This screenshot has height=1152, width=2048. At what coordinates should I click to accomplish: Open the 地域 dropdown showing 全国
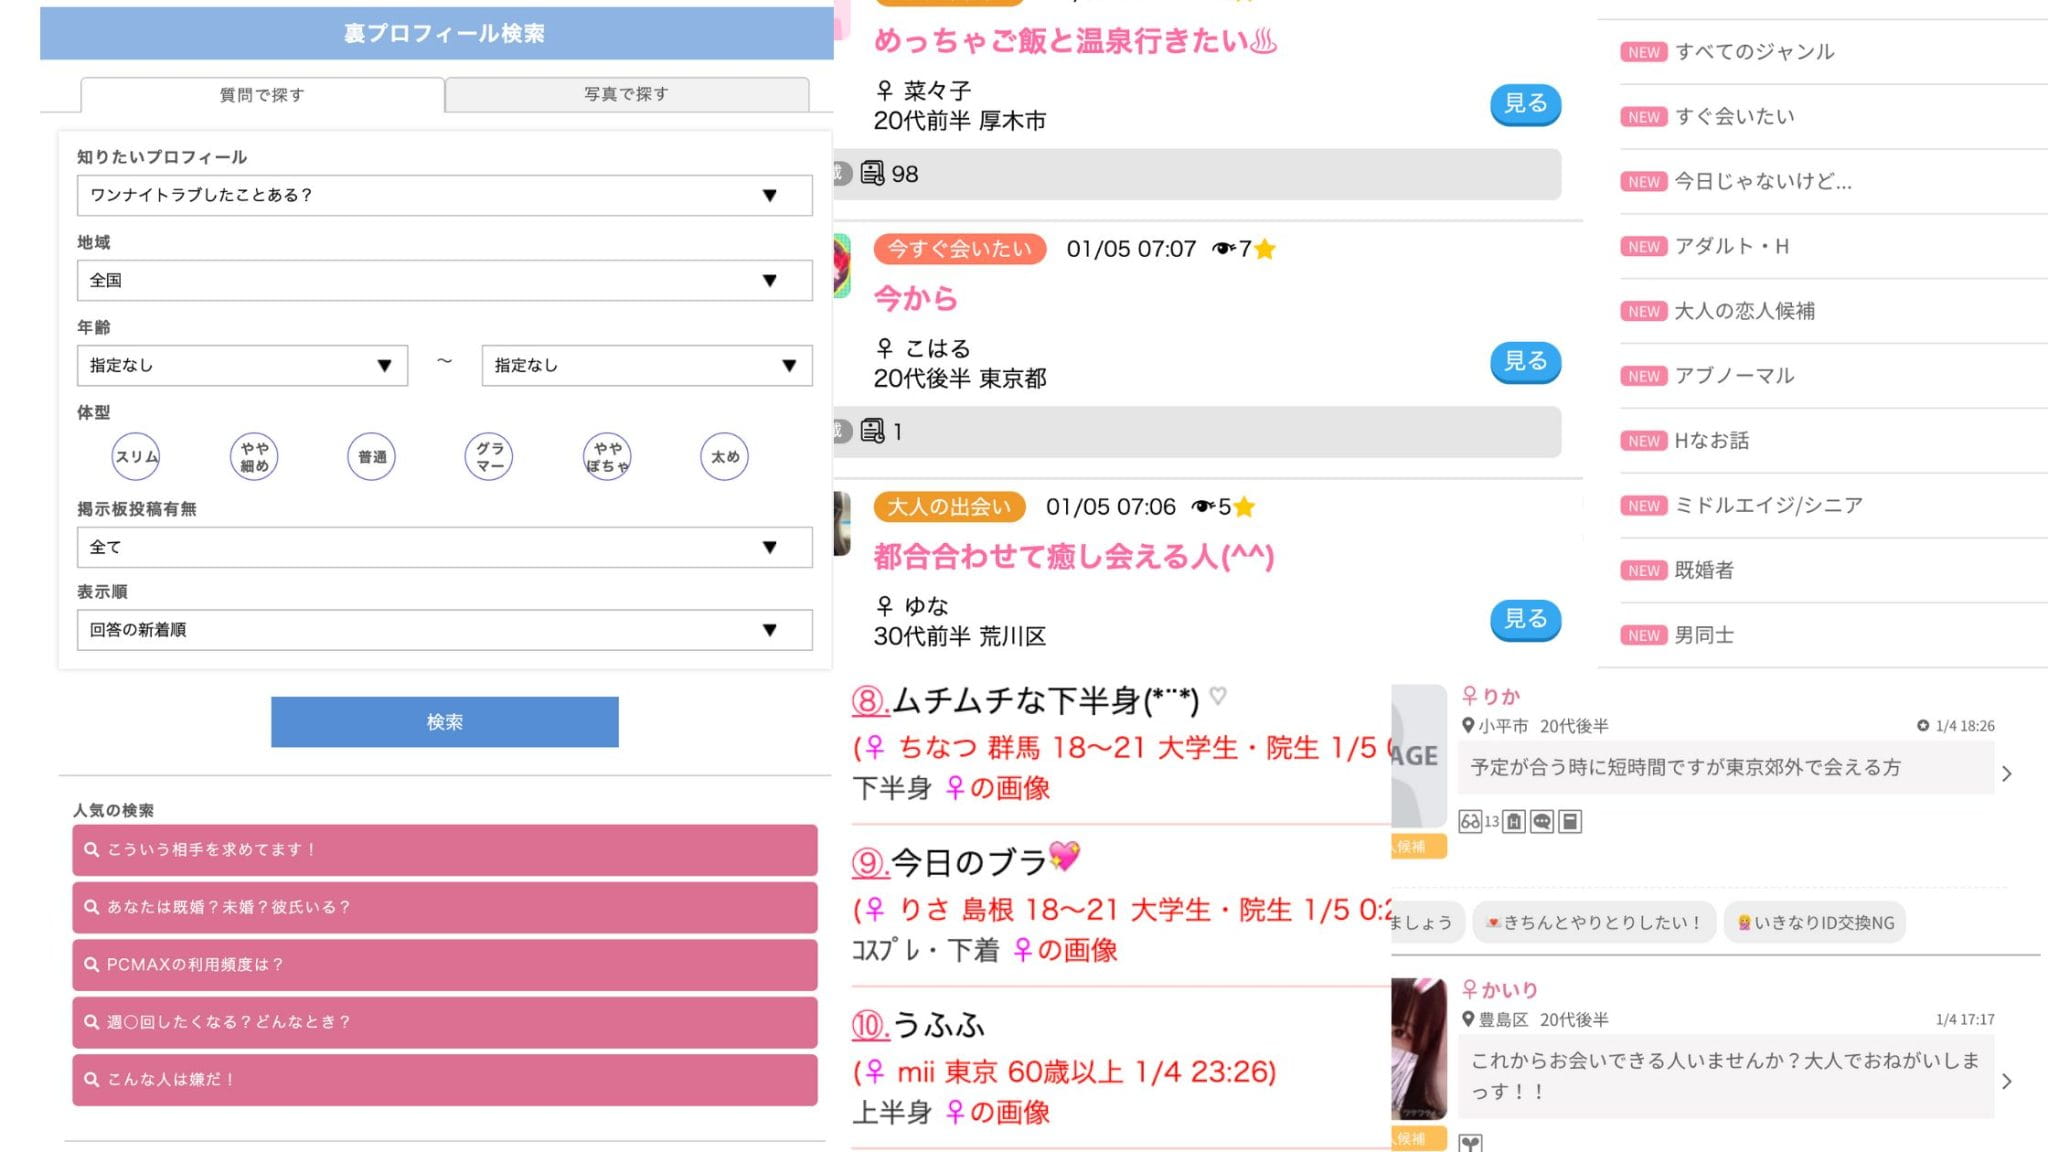click(x=444, y=281)
